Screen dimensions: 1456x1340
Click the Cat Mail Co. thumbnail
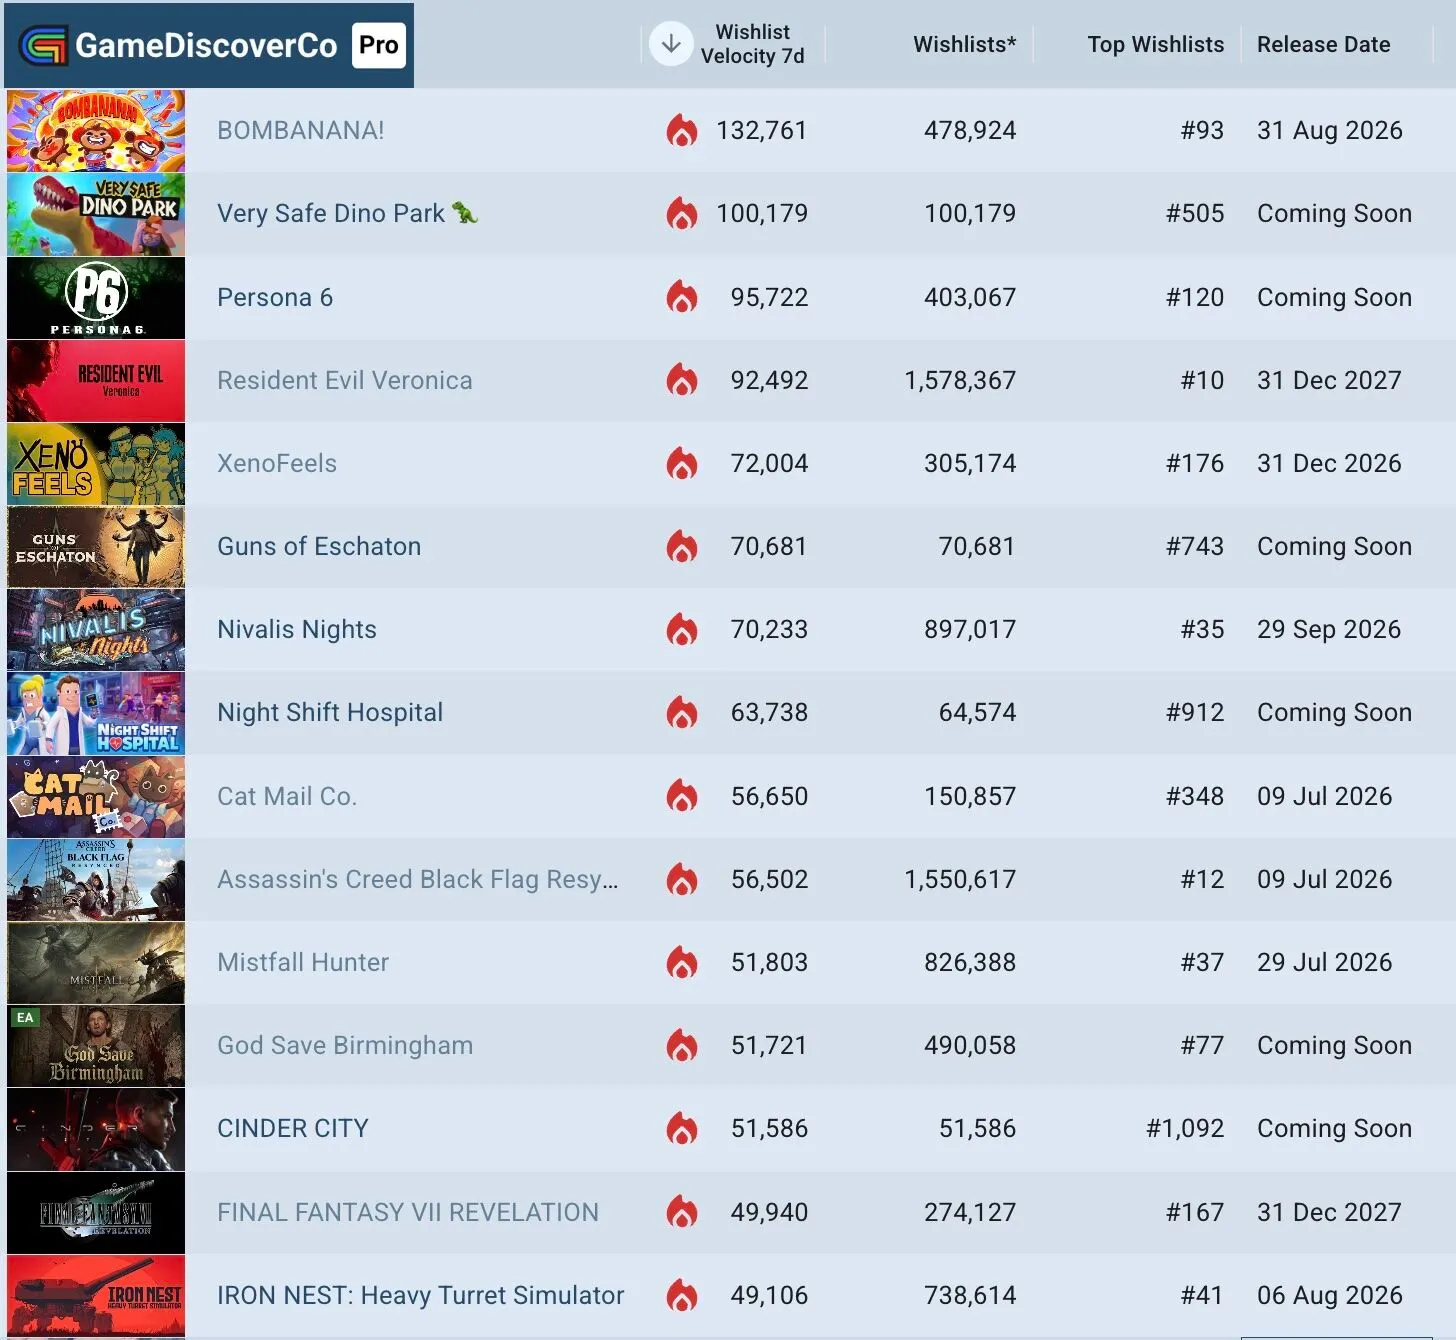coord(96,797)
